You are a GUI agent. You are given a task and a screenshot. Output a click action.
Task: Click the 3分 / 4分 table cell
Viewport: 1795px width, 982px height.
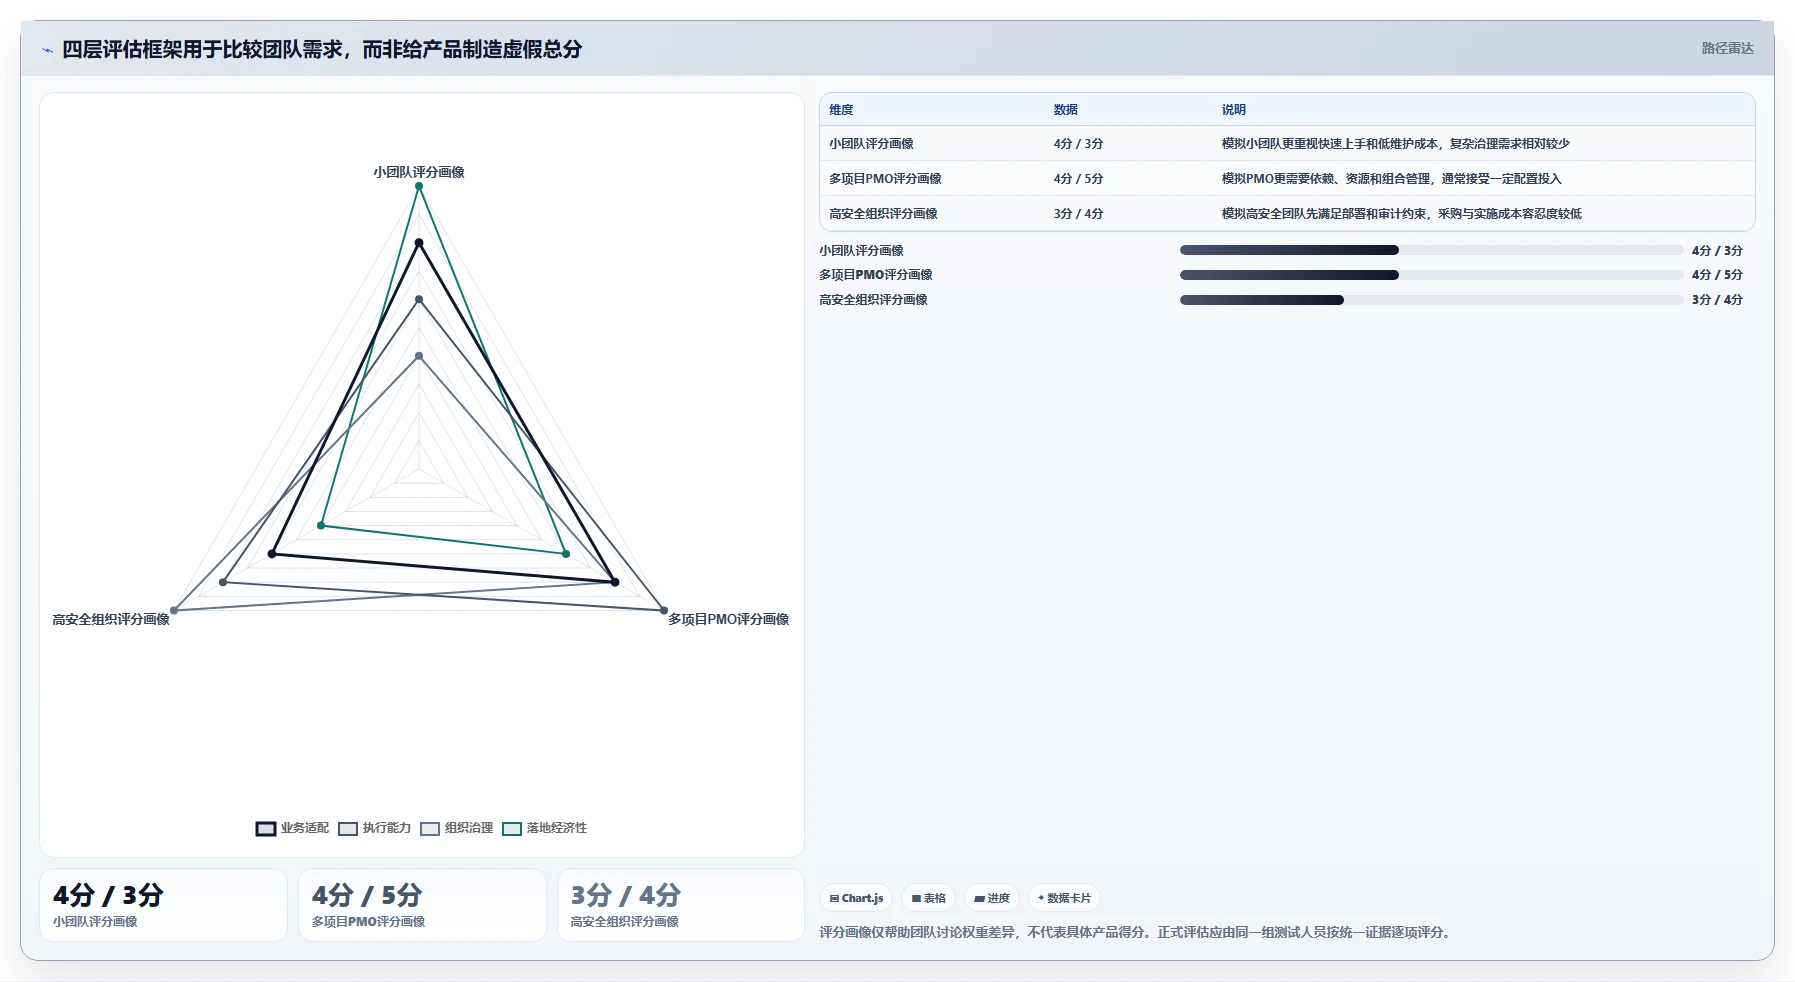point(1078,214)
